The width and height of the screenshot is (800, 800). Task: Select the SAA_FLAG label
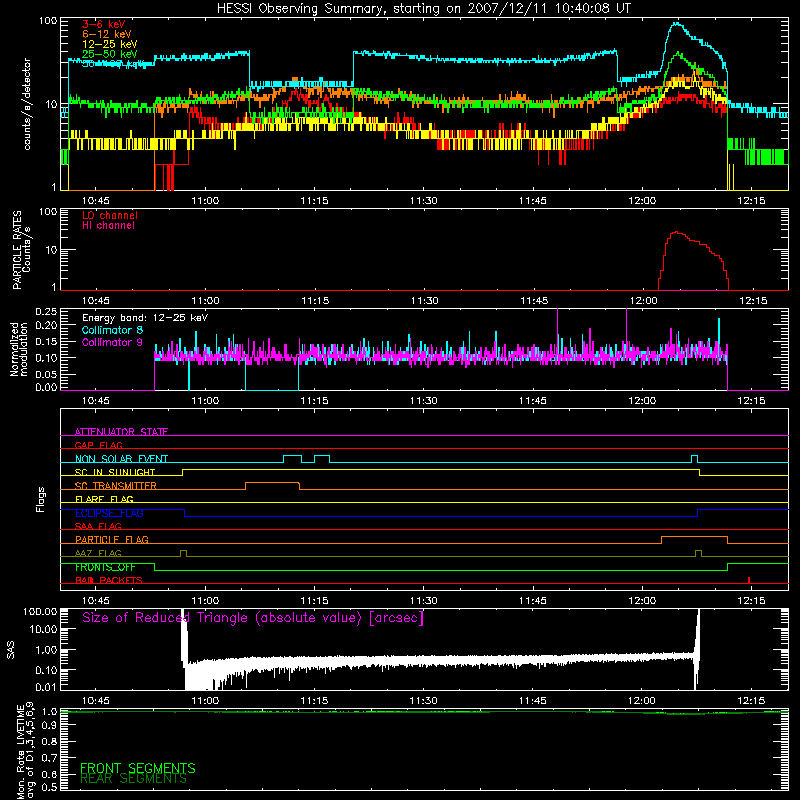click(x=98, y=526)
